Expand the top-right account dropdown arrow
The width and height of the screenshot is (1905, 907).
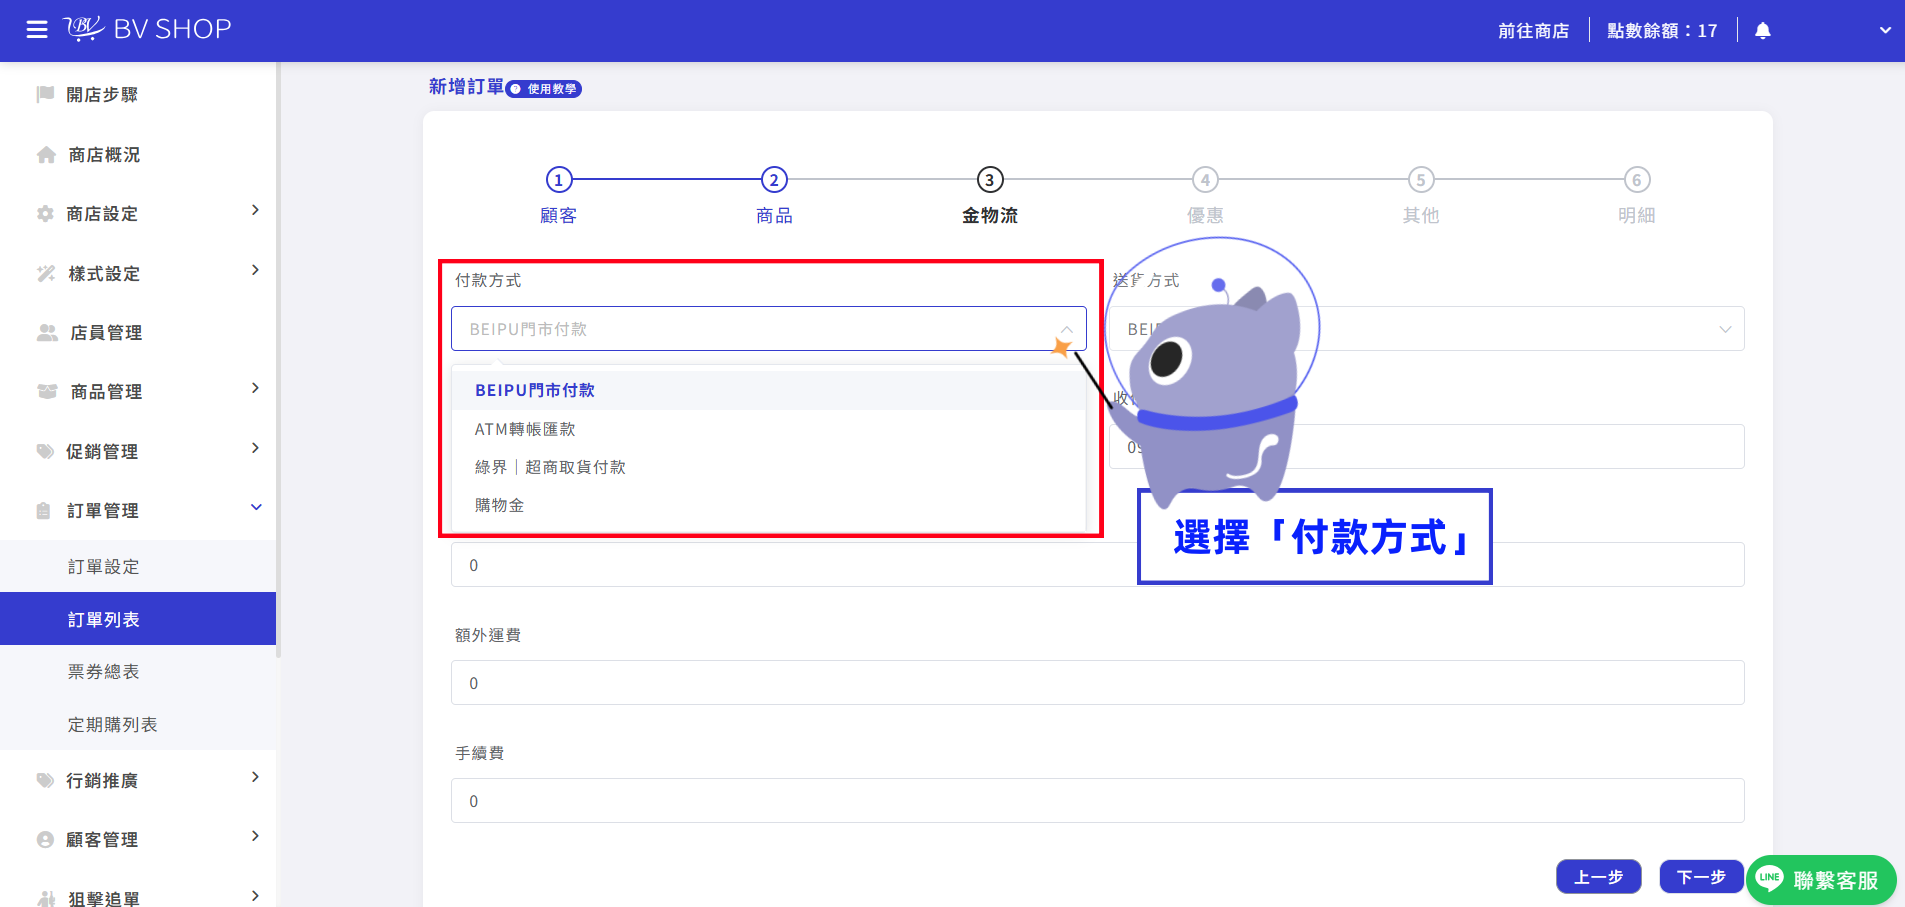[x=1885, y=31]
